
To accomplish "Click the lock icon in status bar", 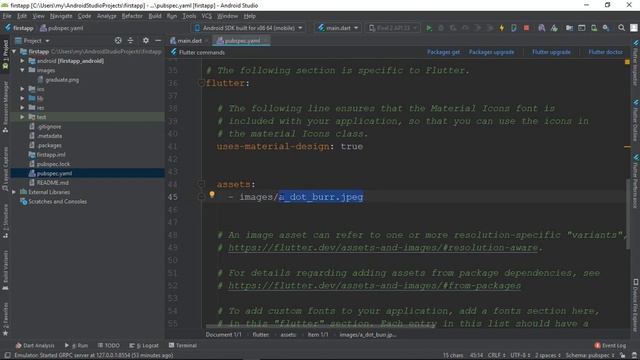I will tap(622, 355).
